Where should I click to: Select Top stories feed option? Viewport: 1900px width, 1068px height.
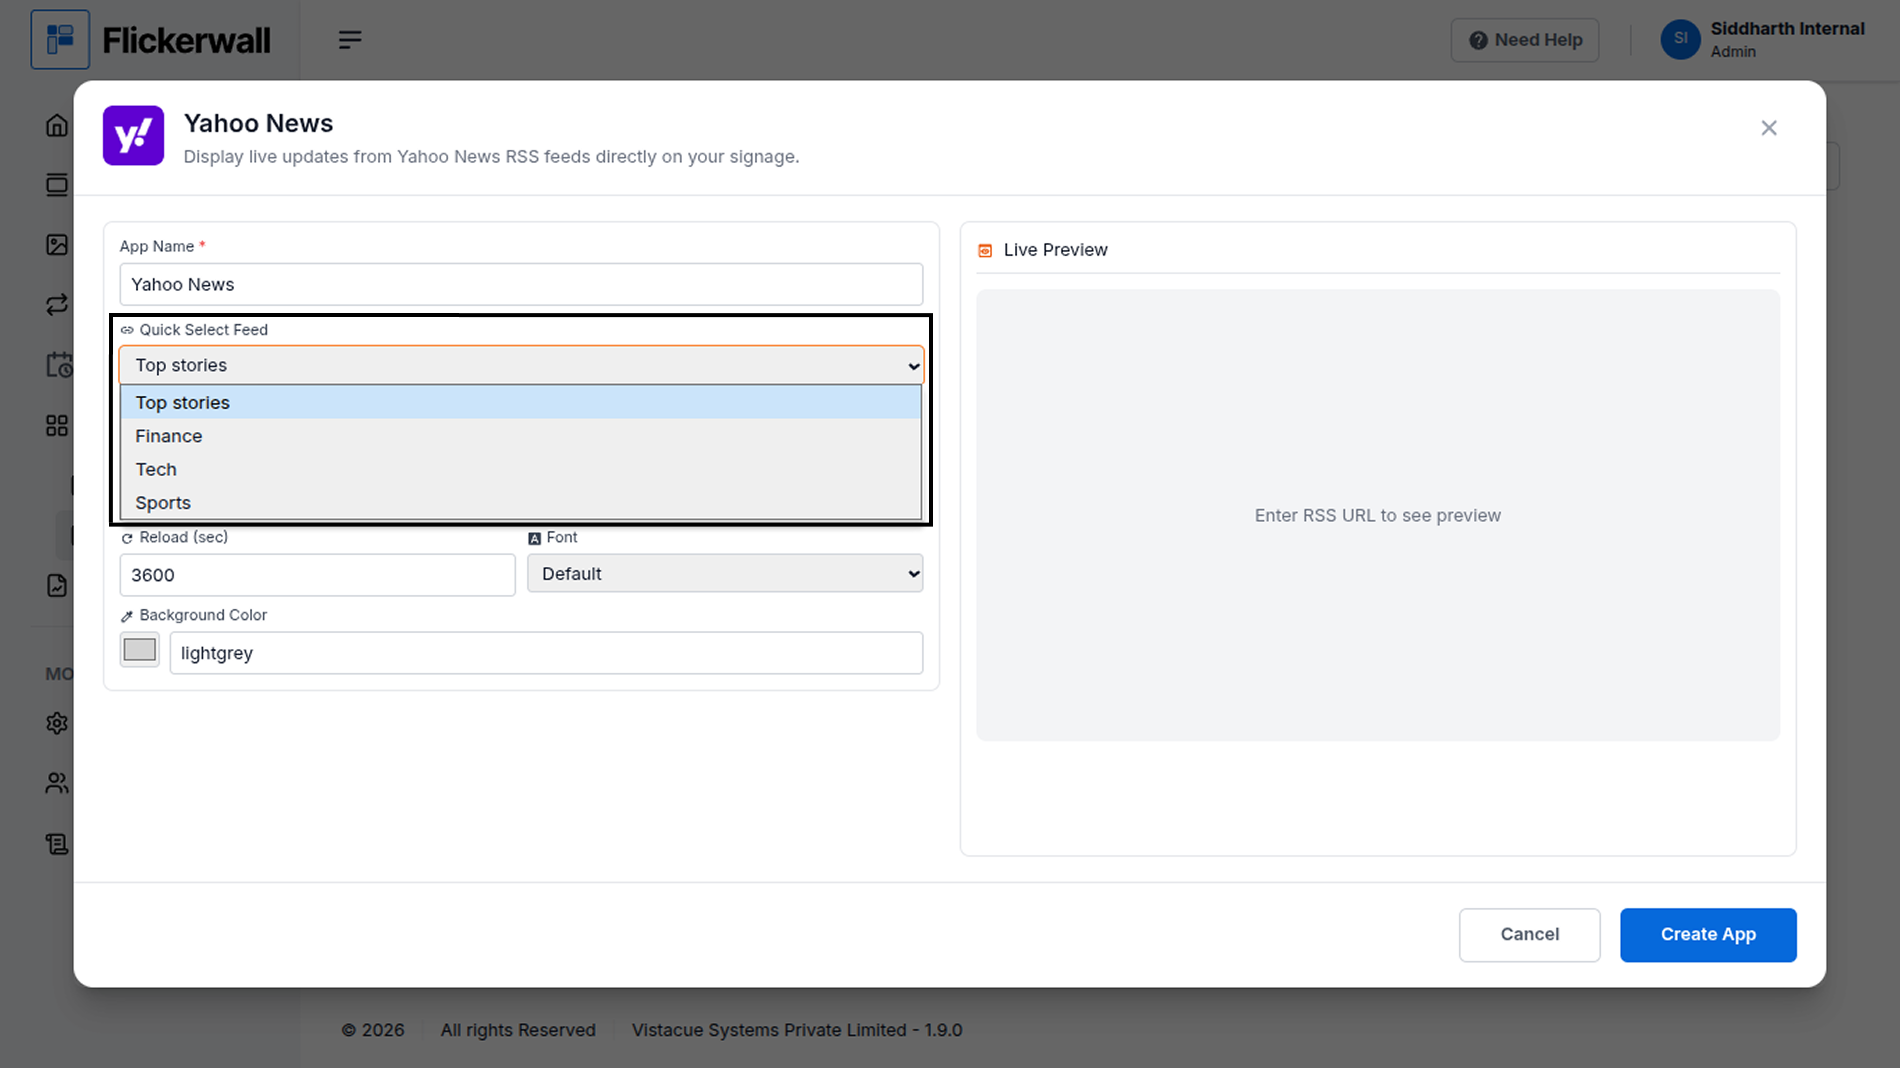[x=521, y=402]
